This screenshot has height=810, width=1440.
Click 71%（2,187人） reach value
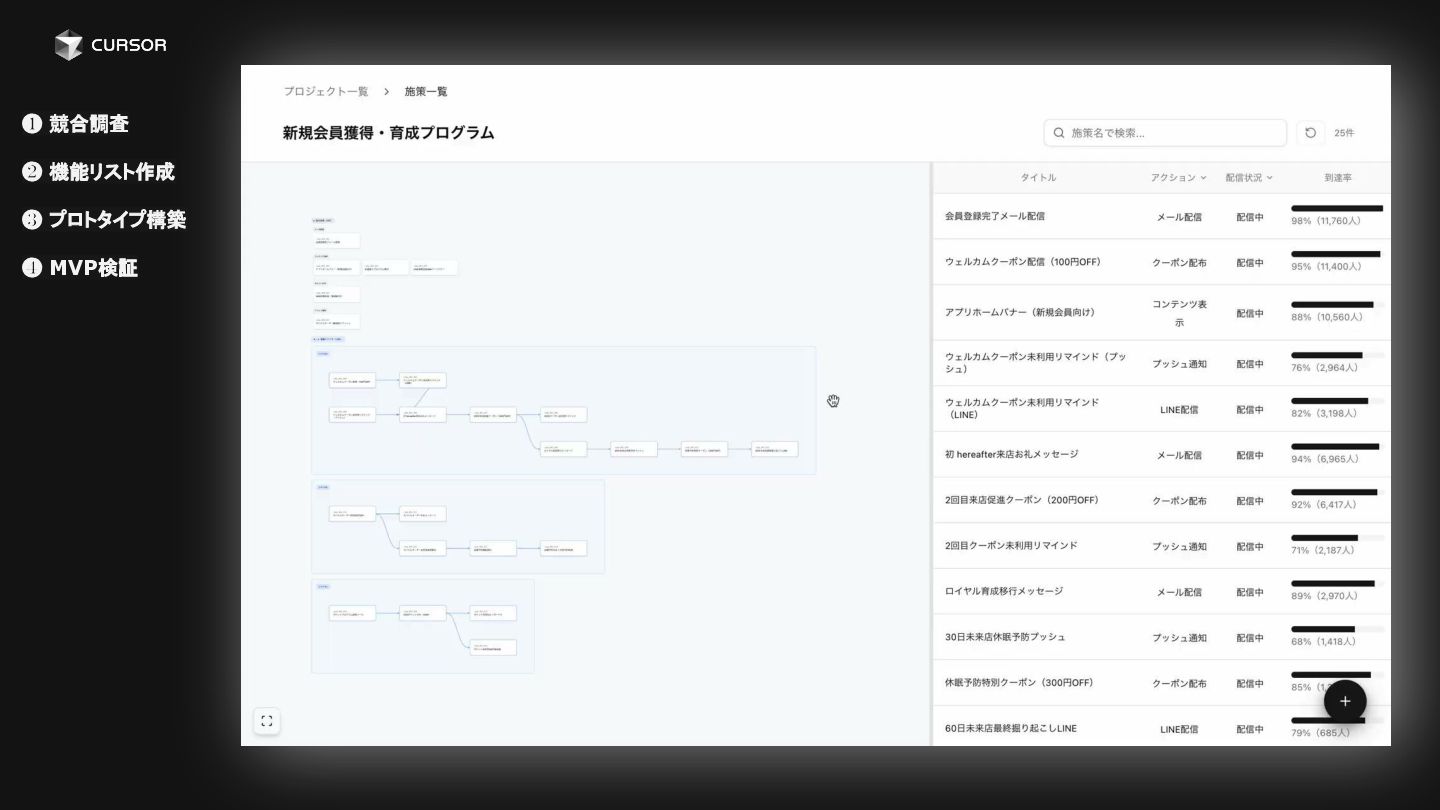(x=1323, y=551)
